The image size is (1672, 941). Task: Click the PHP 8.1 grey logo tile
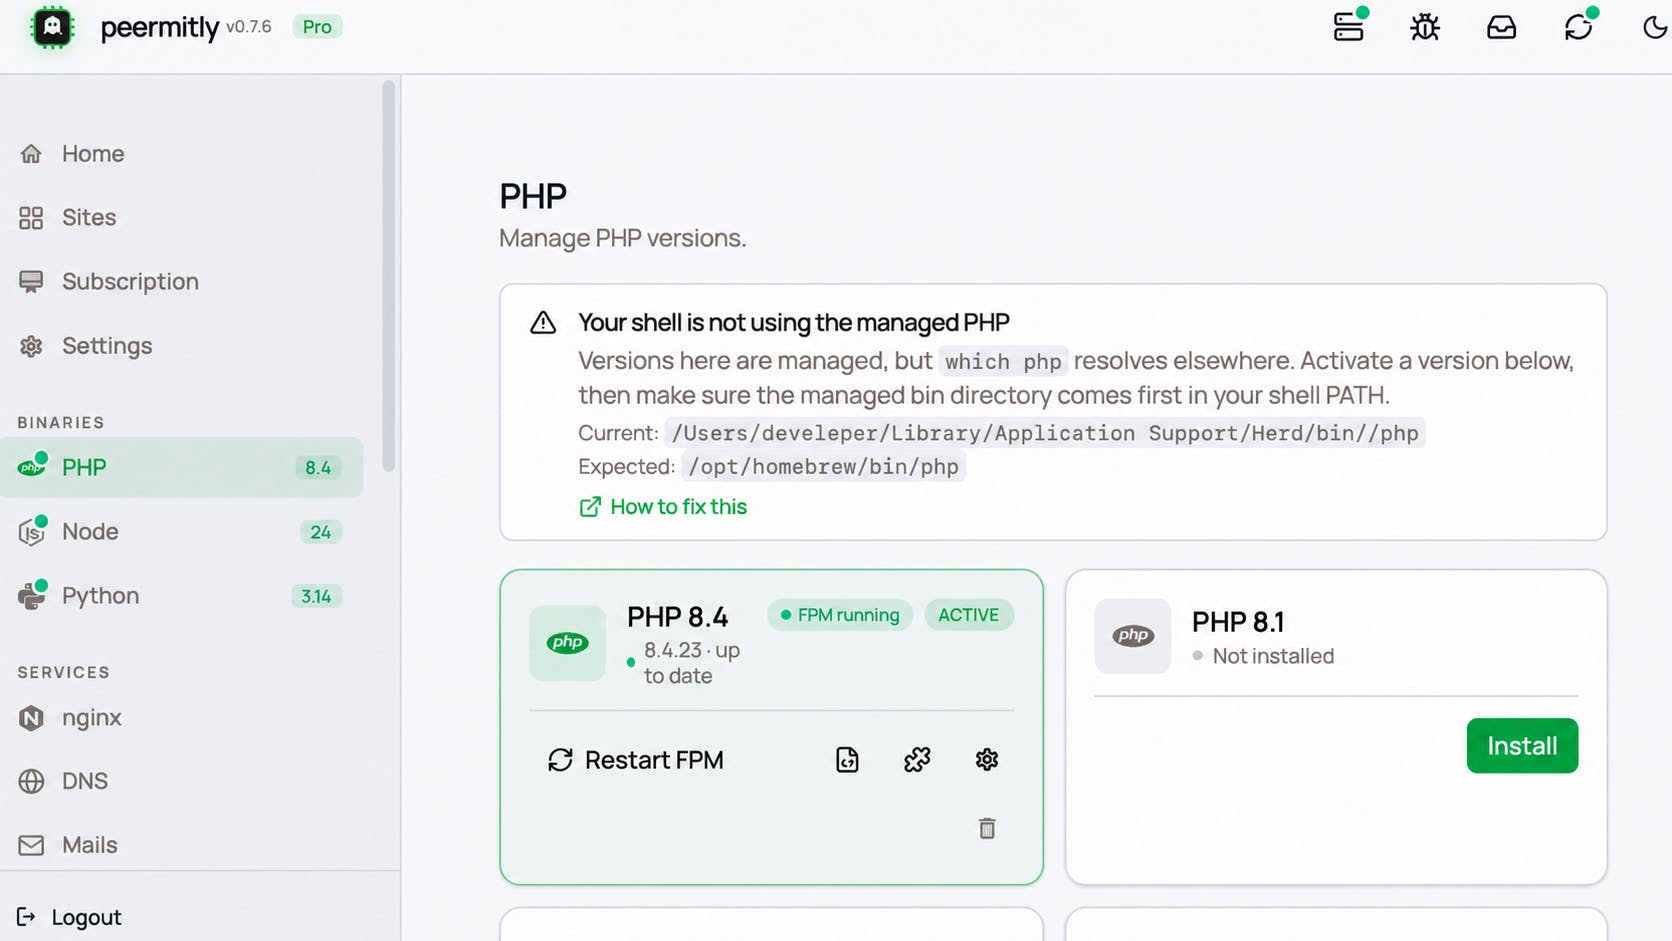pyautogui.click(x=1133, y=636)
